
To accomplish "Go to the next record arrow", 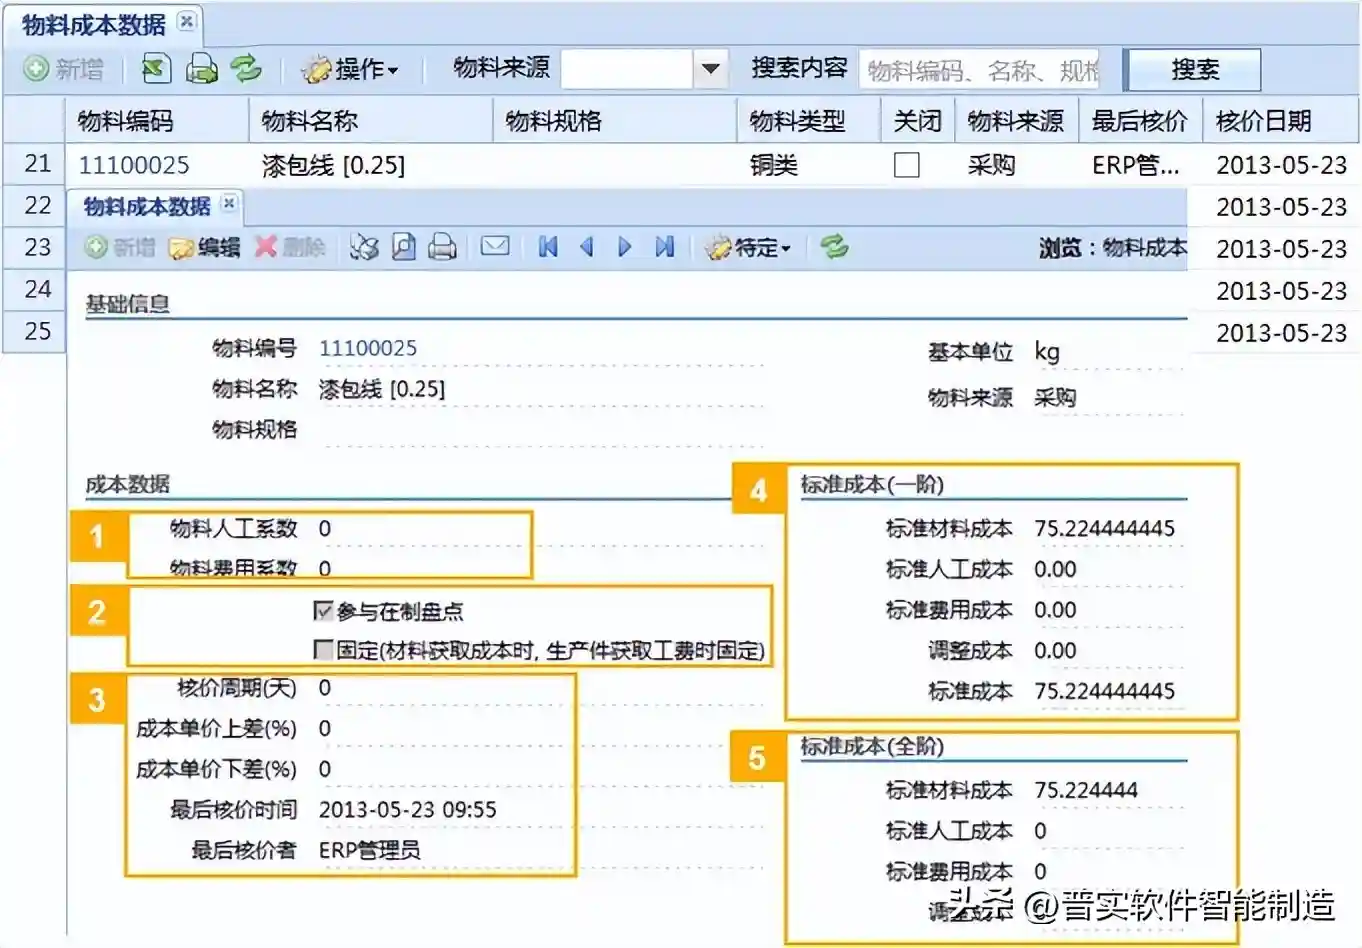I will (625, 247).
